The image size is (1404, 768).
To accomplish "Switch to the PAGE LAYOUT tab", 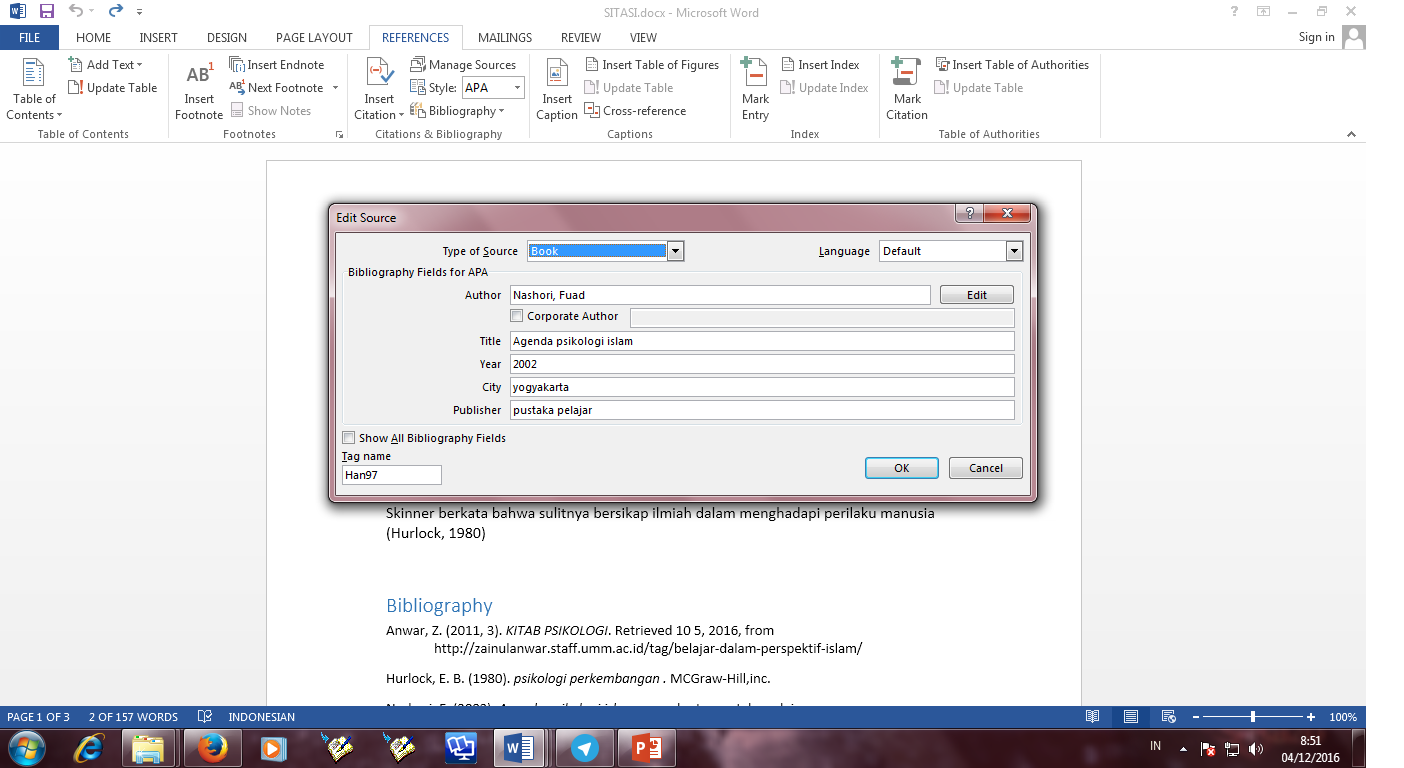I will 314,37.
